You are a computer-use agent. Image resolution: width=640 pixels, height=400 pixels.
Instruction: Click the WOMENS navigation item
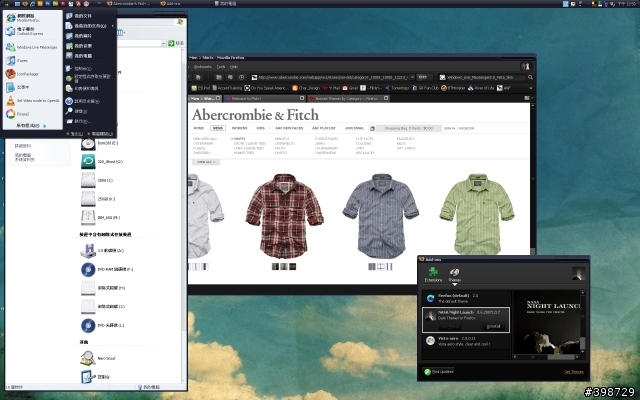(240, 128)
